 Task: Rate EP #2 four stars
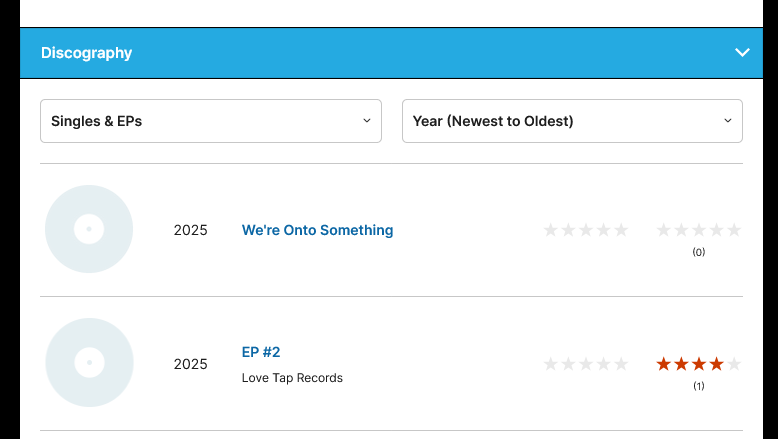tap(603, 364)
